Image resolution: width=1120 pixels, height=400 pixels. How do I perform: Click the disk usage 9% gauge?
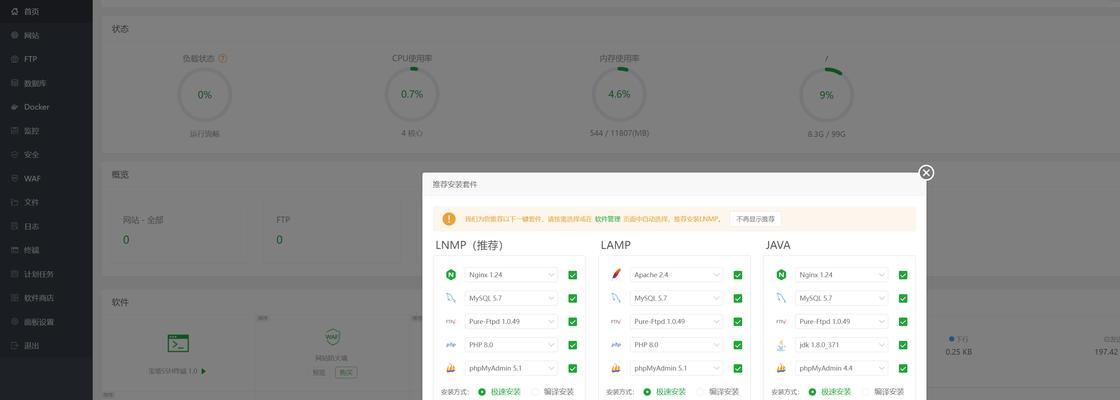(x=826, y=94)
